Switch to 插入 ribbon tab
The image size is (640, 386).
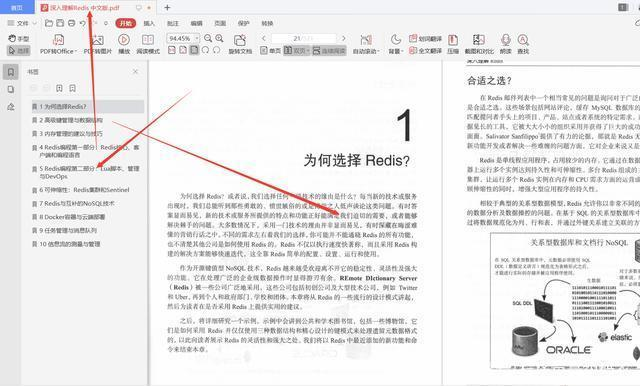click(x=149, y=23)
